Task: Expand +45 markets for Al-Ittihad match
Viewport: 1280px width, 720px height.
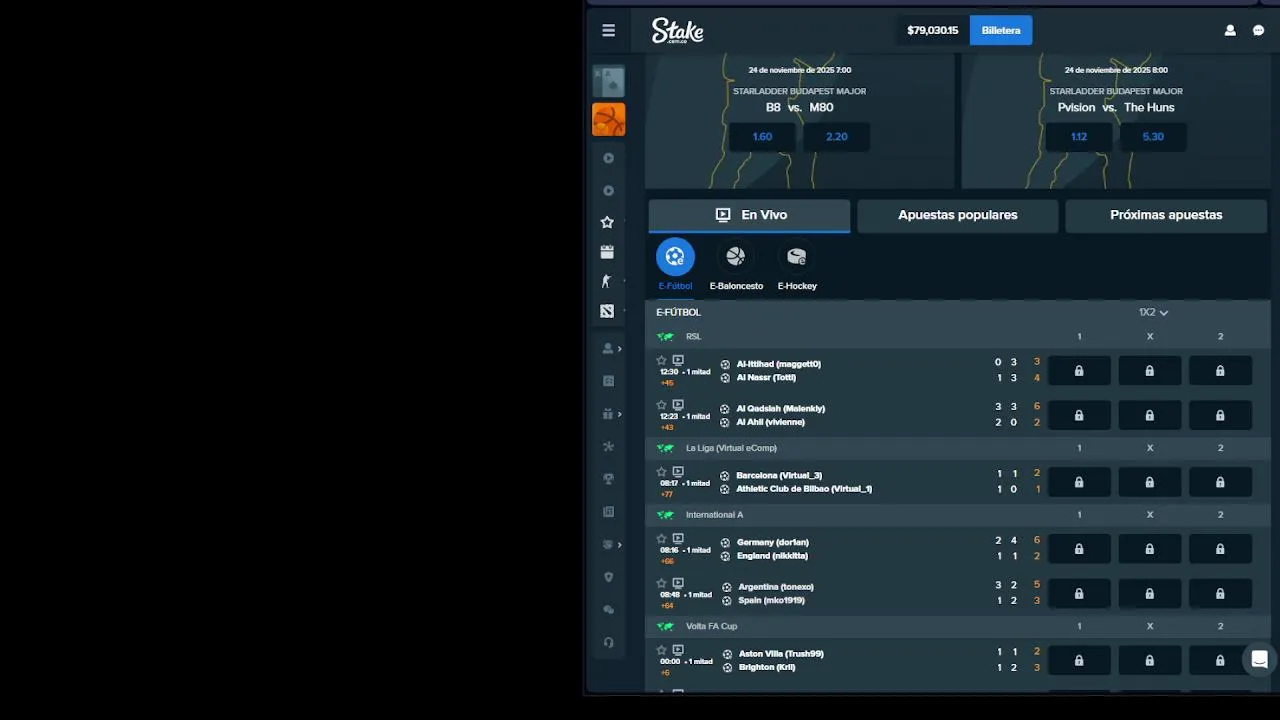Action: [x=667, y=383]
